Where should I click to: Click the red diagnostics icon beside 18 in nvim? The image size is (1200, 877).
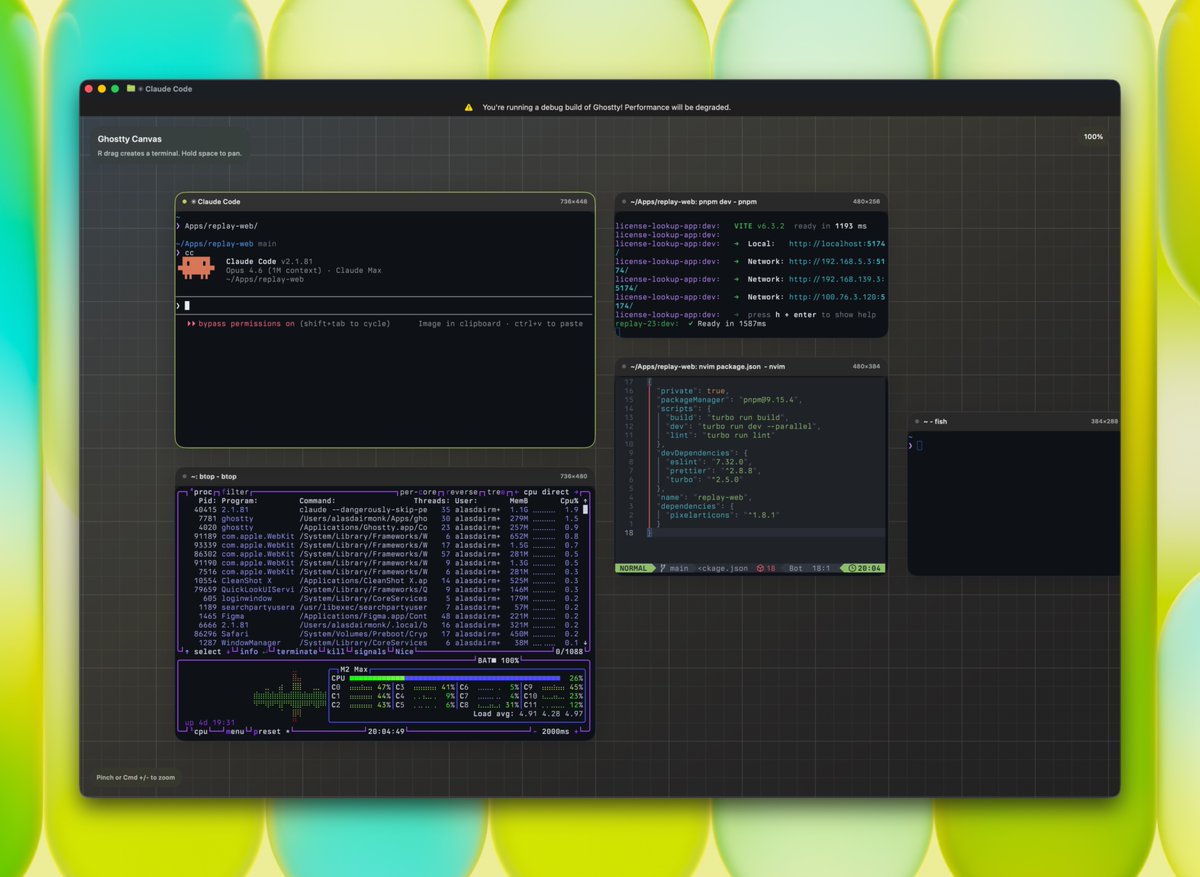(x=760, y=568)
